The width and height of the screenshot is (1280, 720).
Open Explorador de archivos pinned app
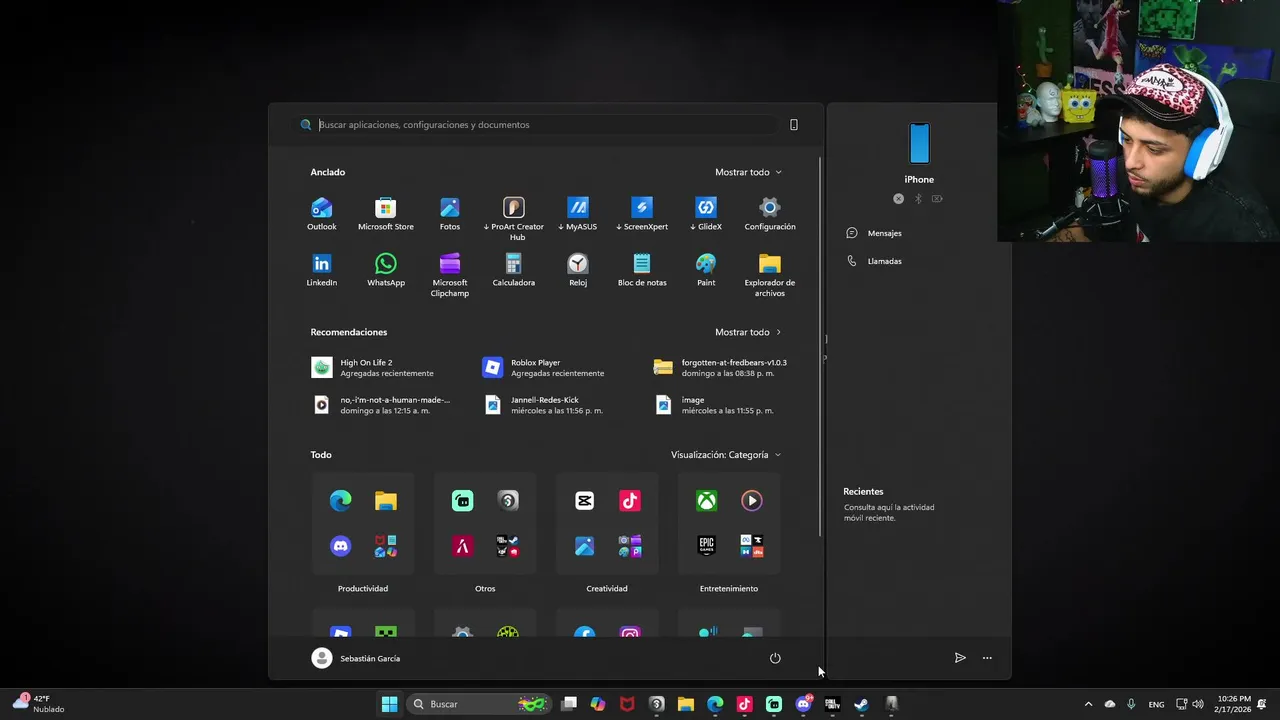point(770,275)
